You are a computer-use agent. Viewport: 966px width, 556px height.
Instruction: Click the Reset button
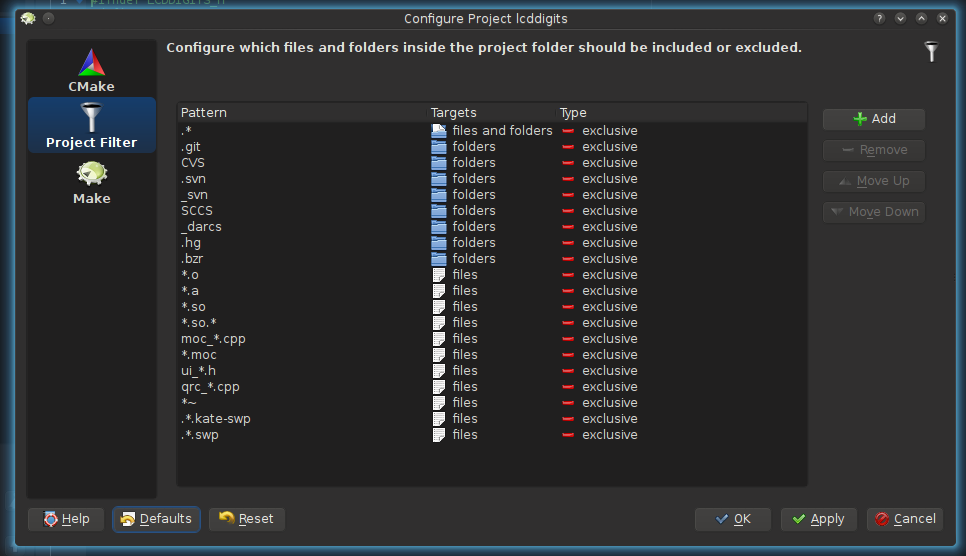click(x=246, y=519)
